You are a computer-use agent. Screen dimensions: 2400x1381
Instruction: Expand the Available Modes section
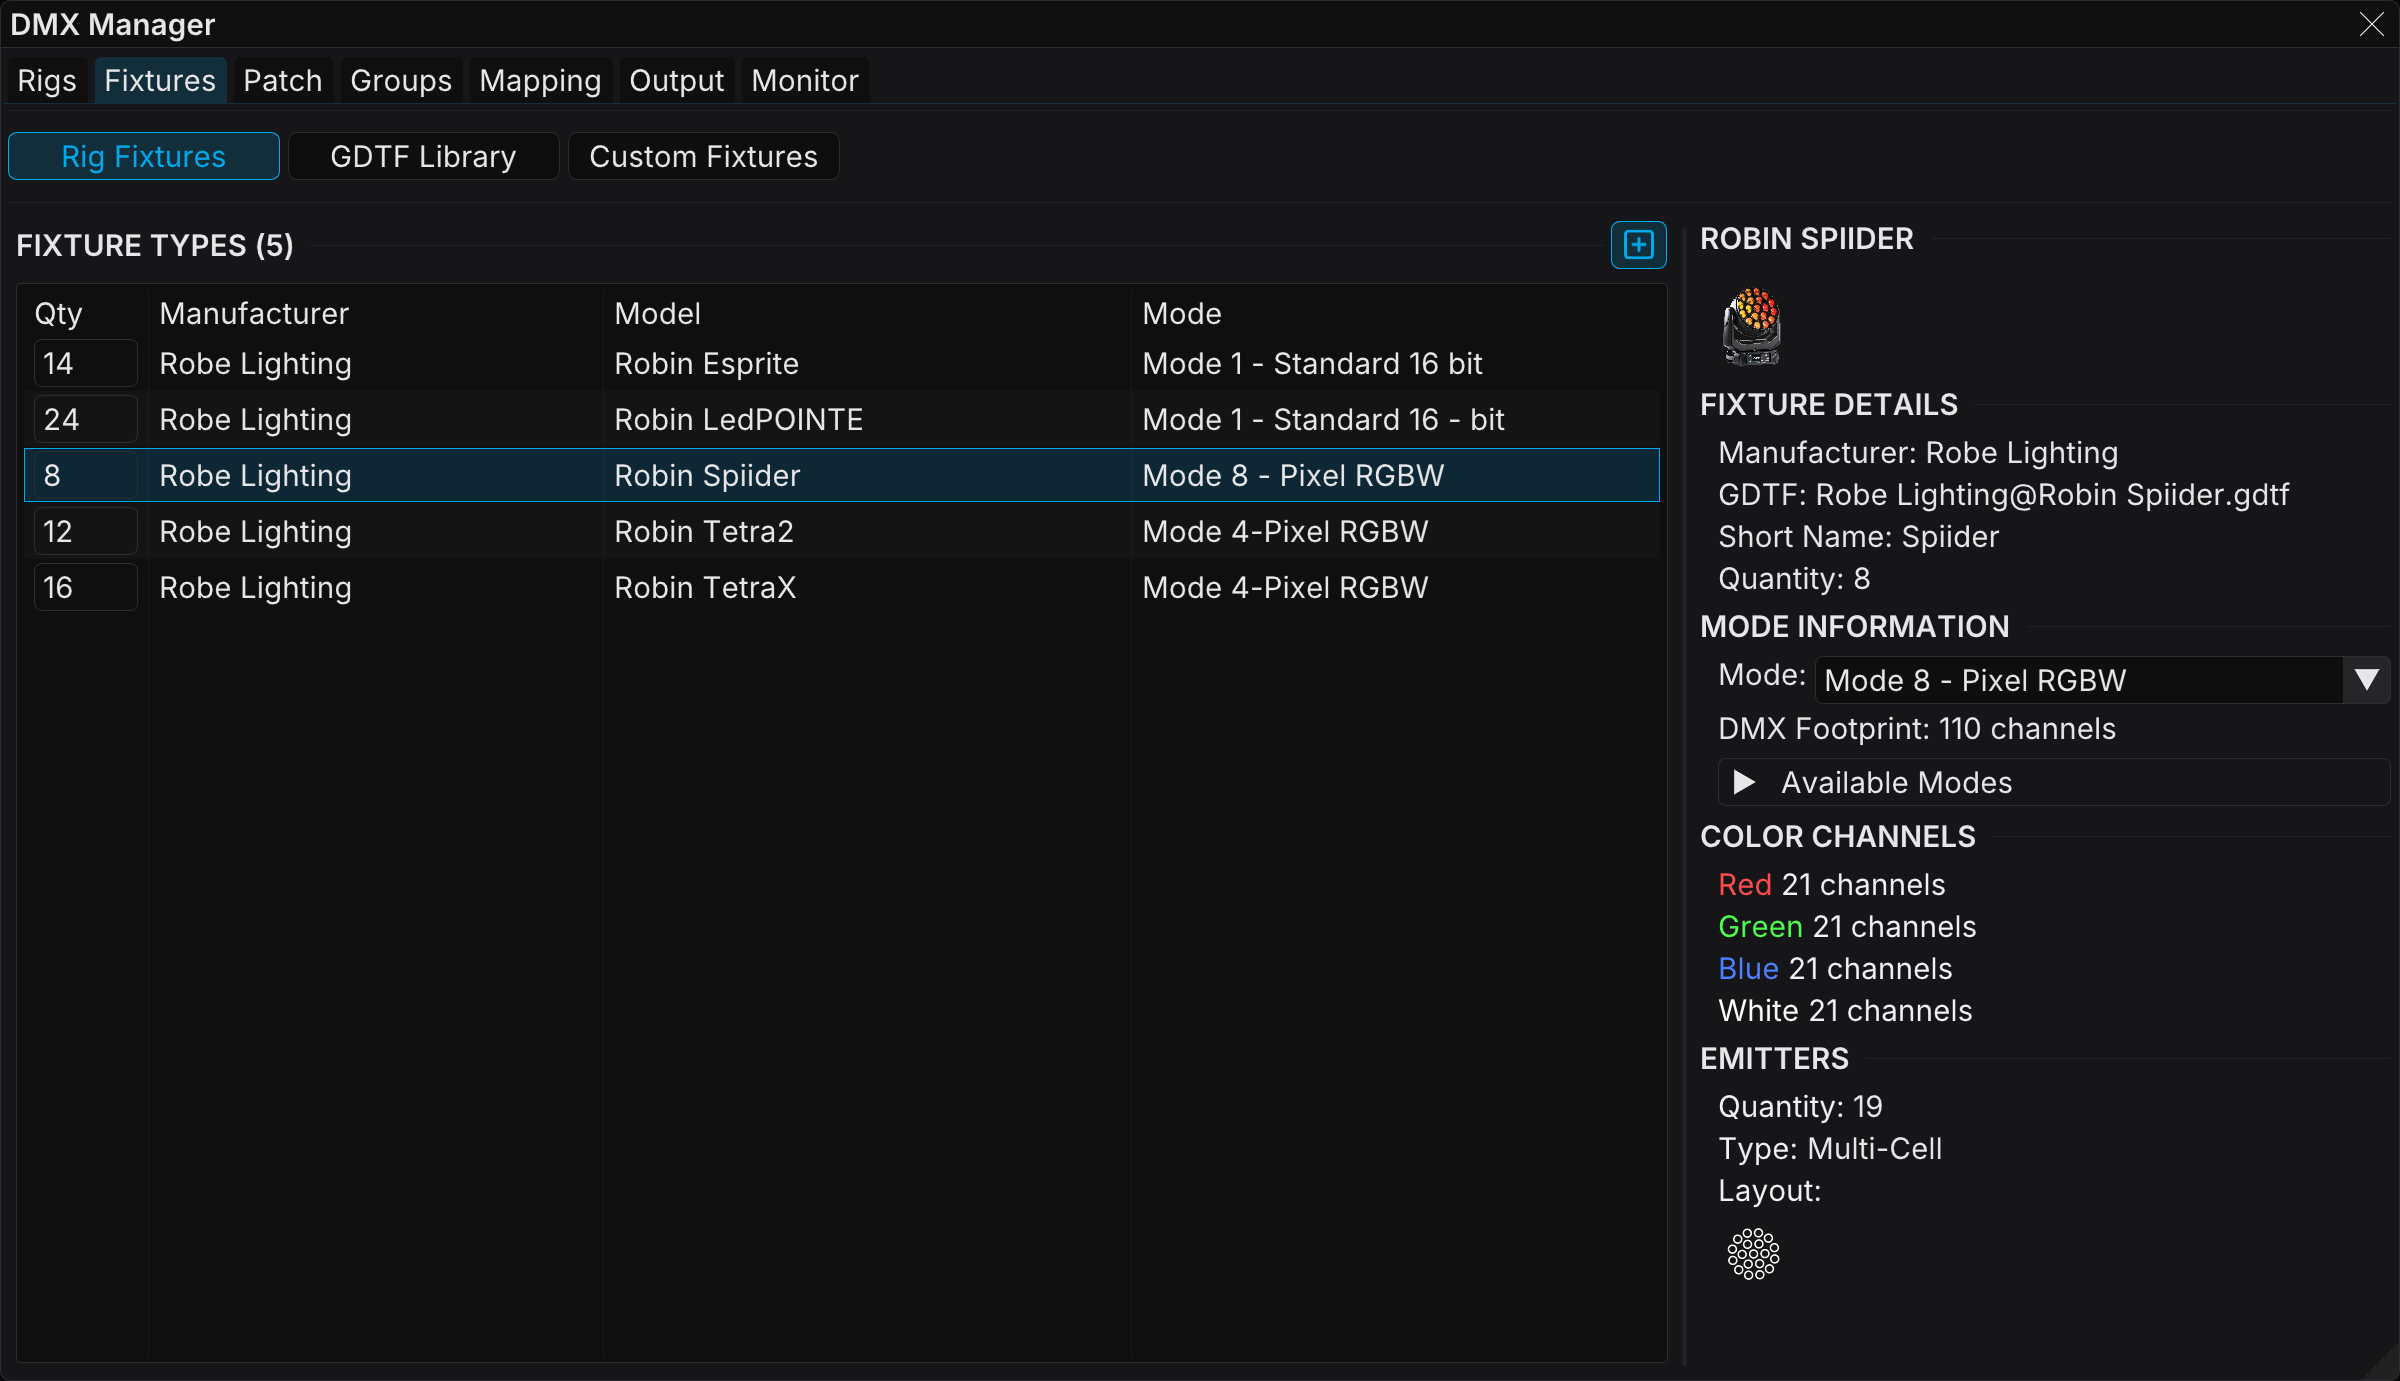2053,782
